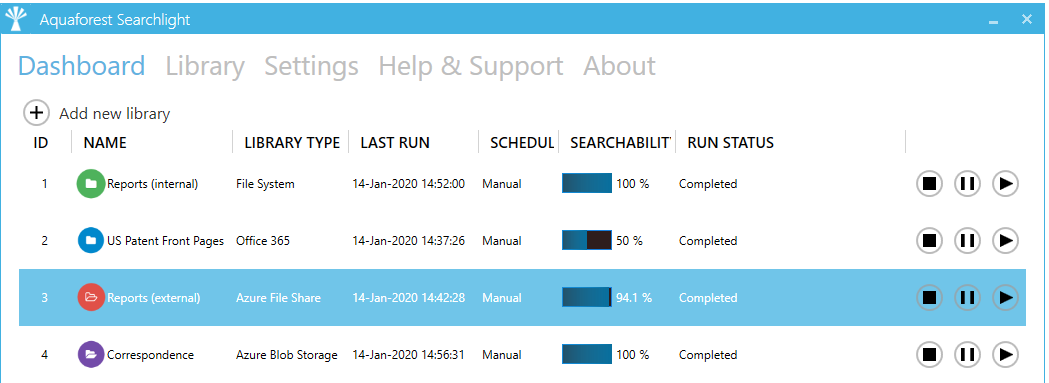Stop the Reports (internal) library run
Image resolution: width=1049 pixels, height=383 pixels.
(929, 183)
